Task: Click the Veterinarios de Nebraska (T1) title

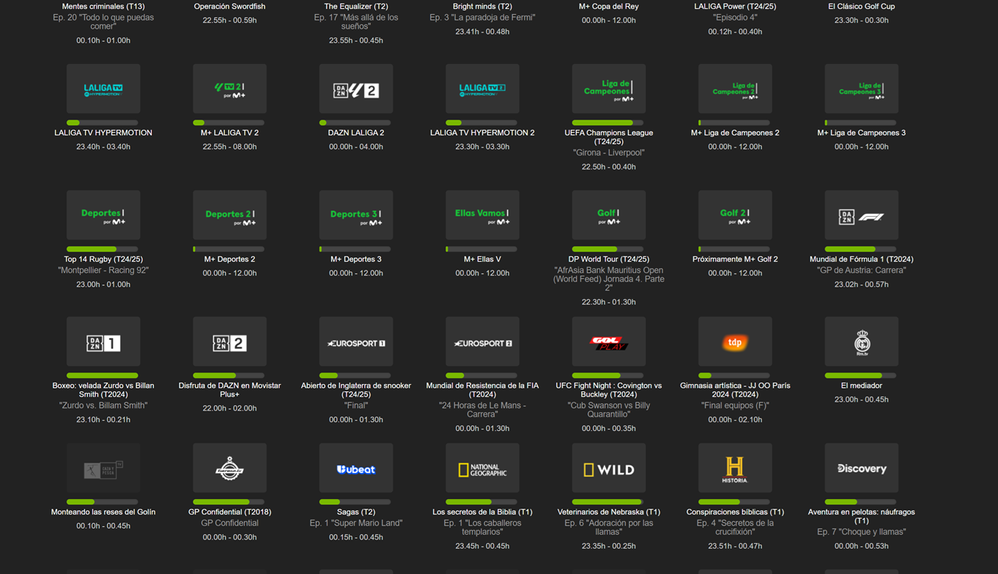Action: (608, 512)
